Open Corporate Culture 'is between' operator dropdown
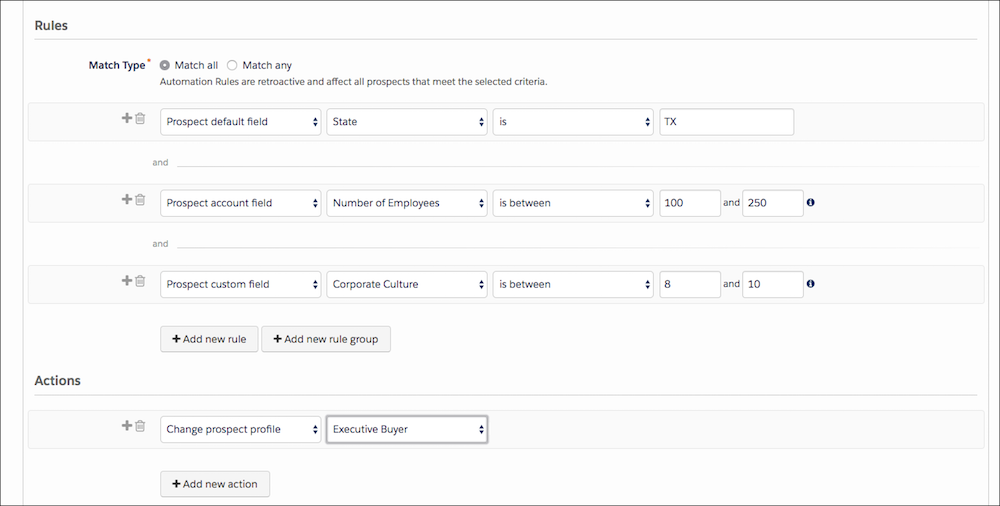 pyautogui.click(x=573, y=284)
